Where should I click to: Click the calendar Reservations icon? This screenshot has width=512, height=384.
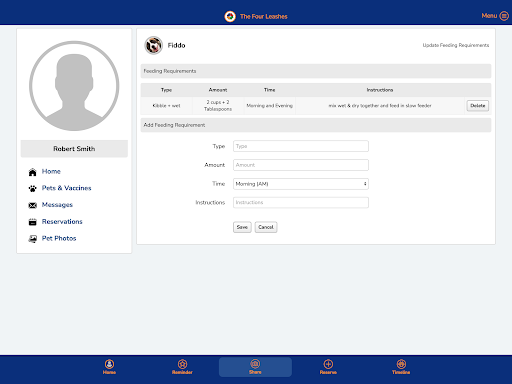pos(32,222)
